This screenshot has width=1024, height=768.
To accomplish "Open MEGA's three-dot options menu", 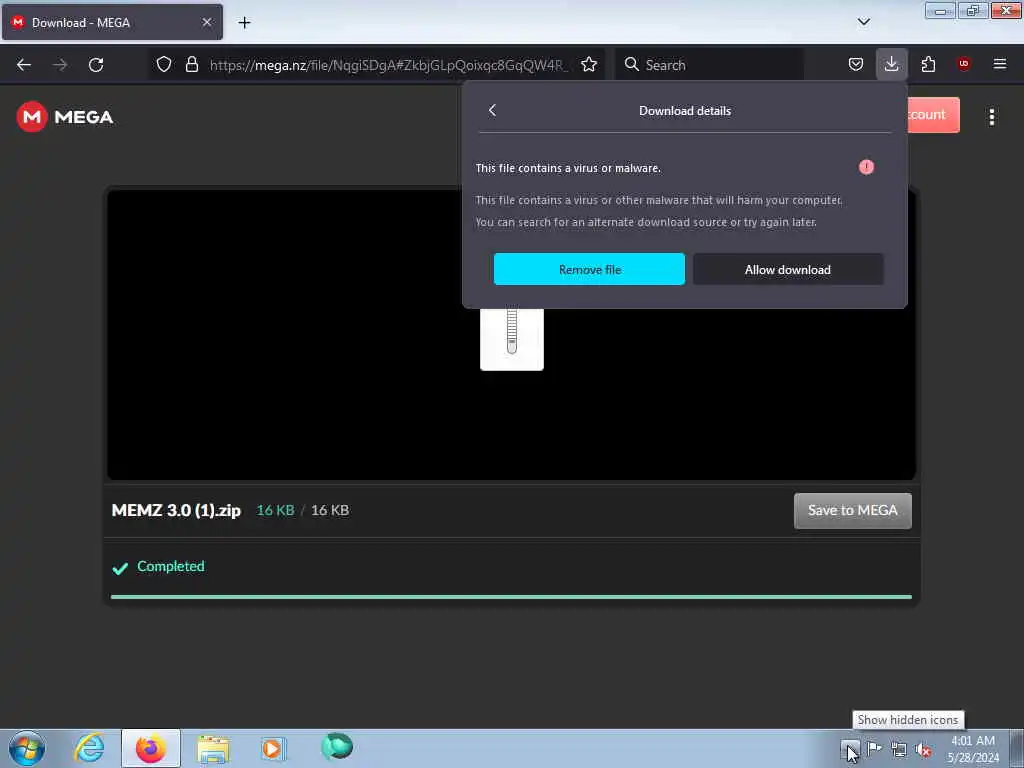I will click(991, 117).
